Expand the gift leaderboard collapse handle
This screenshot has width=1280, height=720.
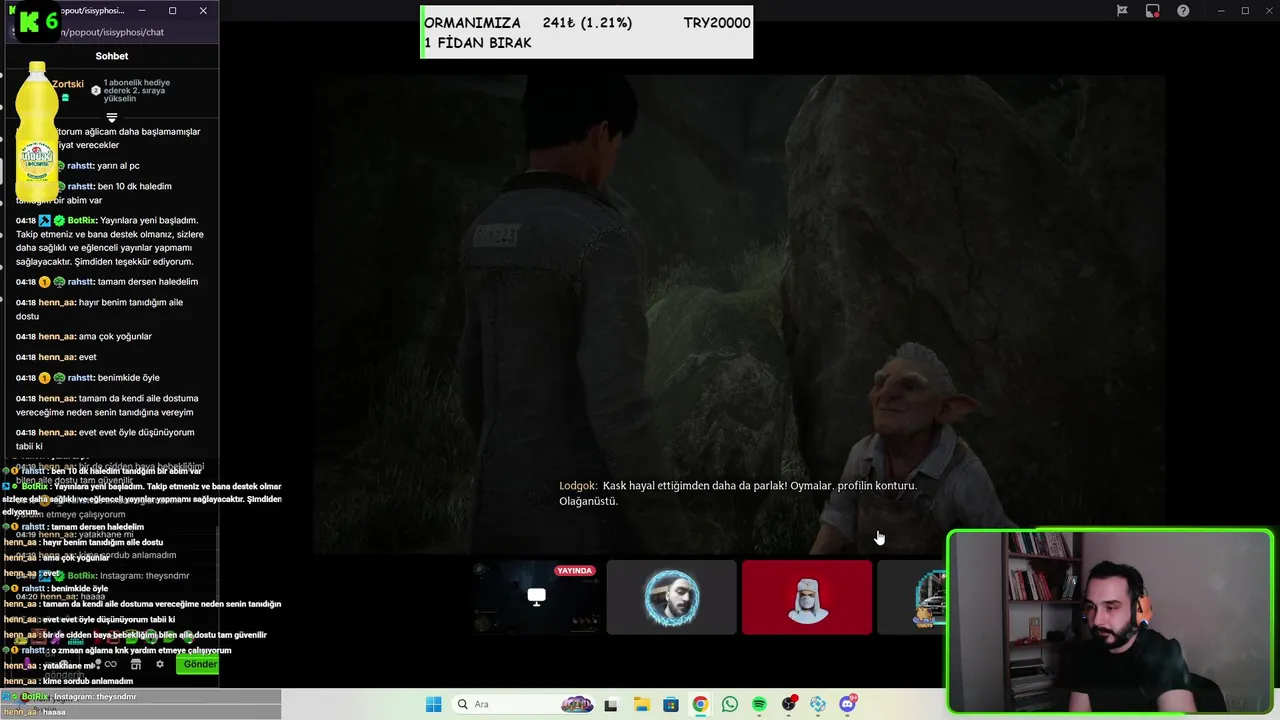pyautogui.click(x=112, y=117)
